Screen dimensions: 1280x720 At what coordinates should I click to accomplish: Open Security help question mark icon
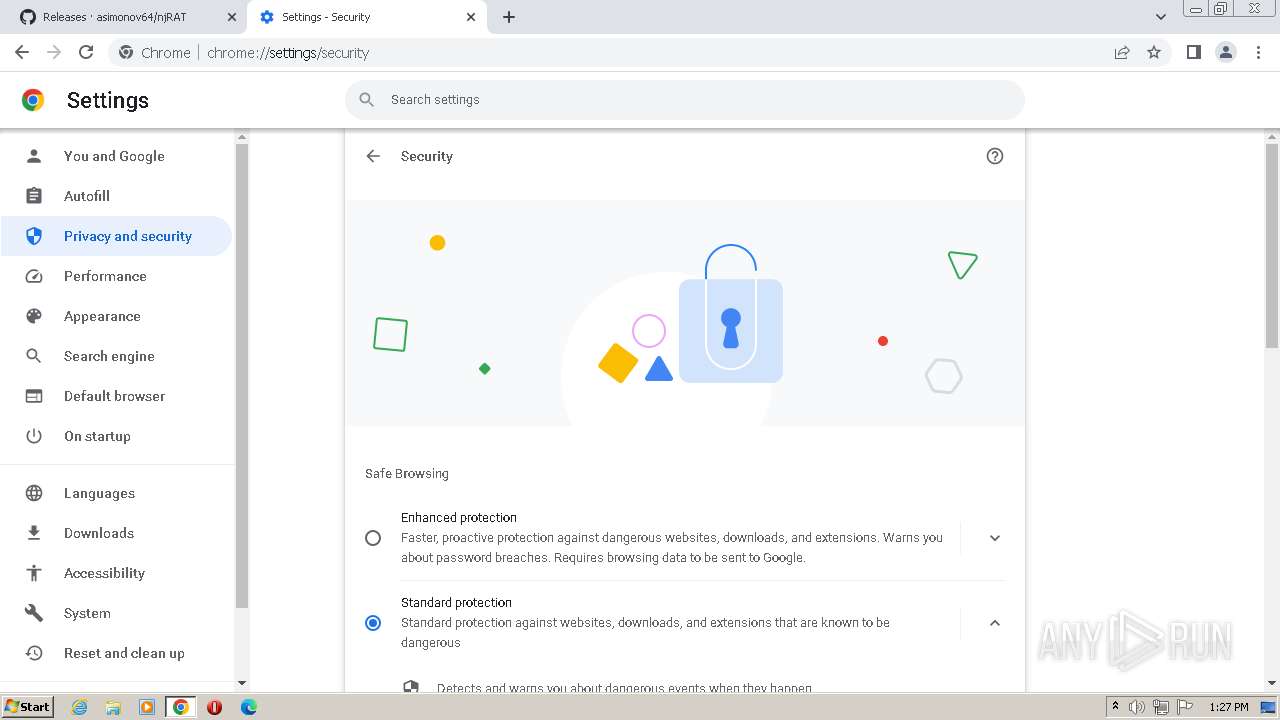[994, 156]
